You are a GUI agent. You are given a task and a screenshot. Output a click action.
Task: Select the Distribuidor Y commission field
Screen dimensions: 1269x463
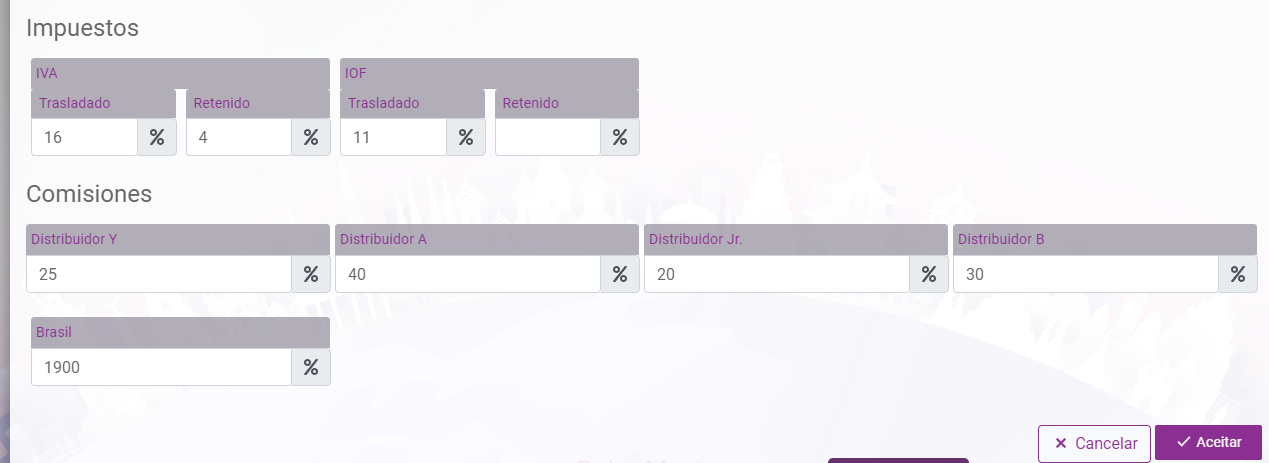[159, 274]
